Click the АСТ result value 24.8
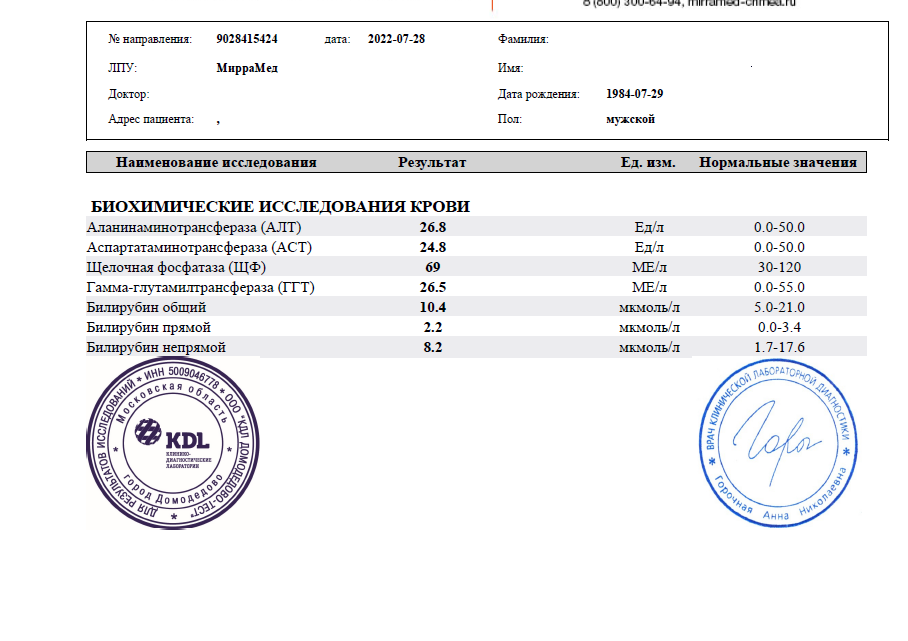Viewport: 908px width, 641px height. (x=432, y=247)
